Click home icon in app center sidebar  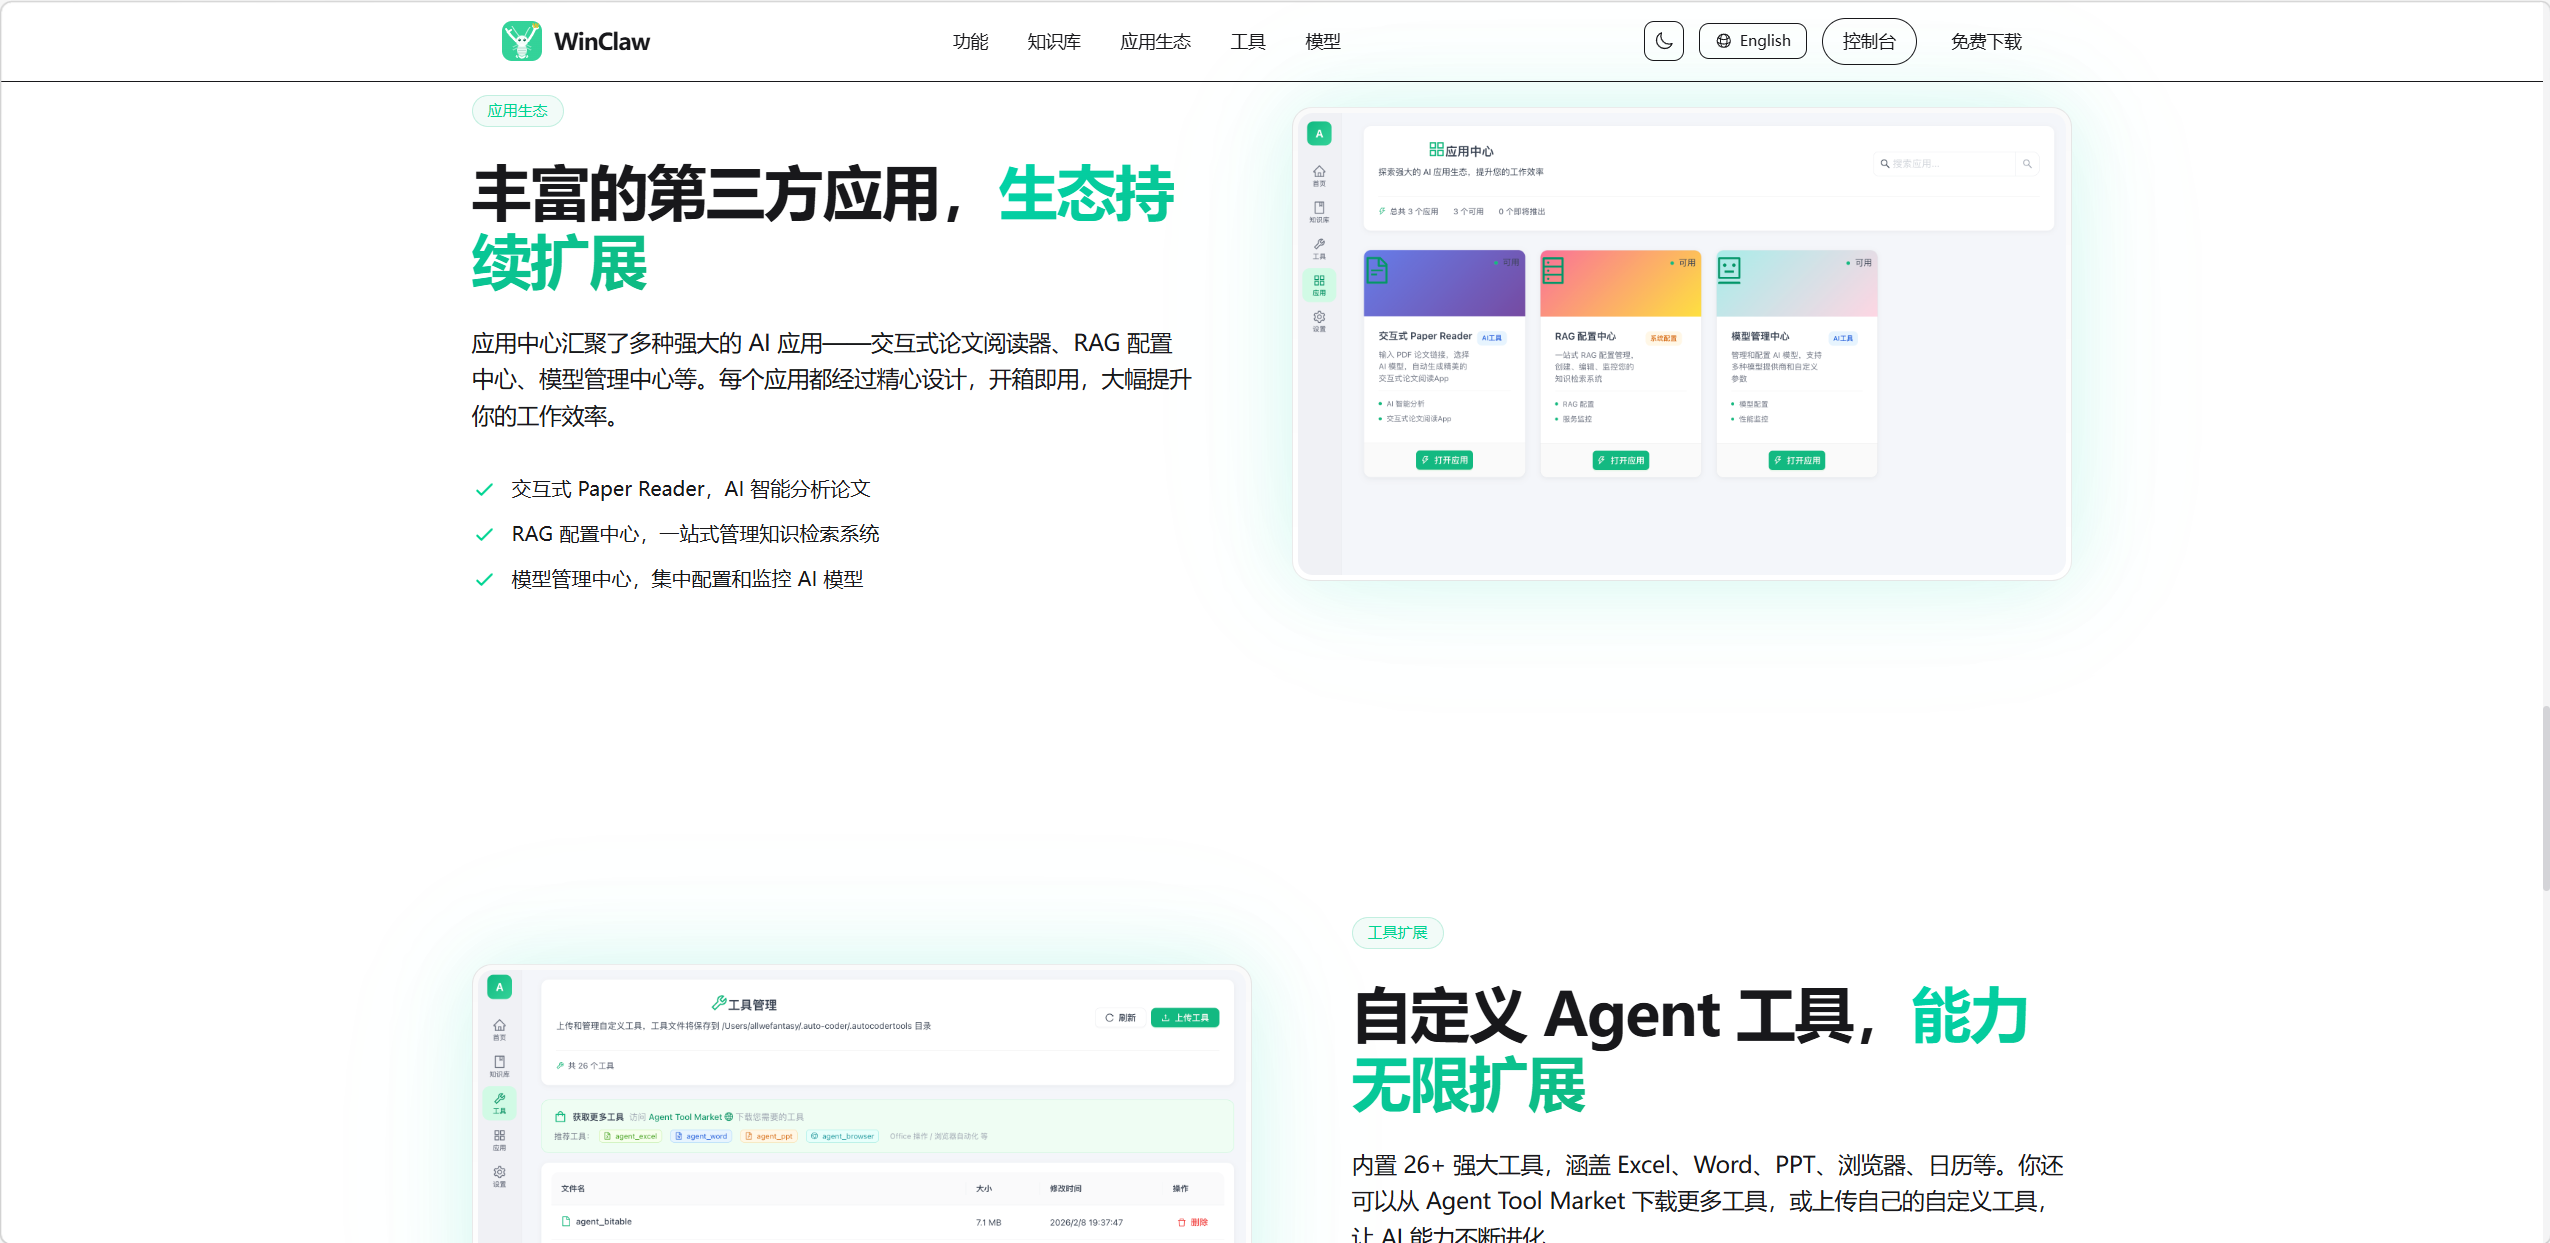(1319, 175)
